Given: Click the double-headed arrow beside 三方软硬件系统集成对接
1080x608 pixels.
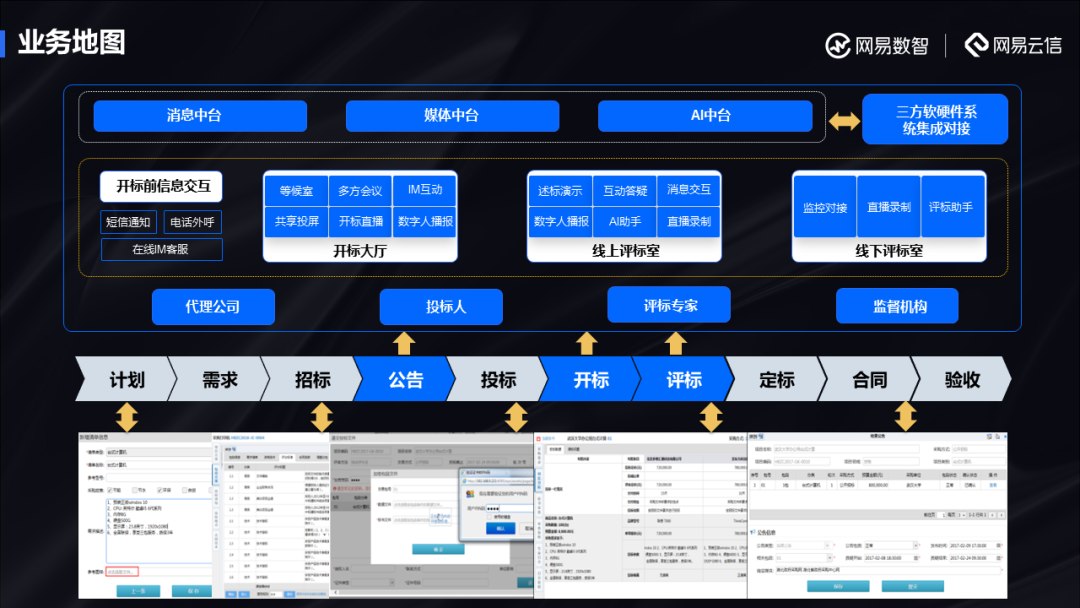Looking at the screenshot, I should [844, 120].
